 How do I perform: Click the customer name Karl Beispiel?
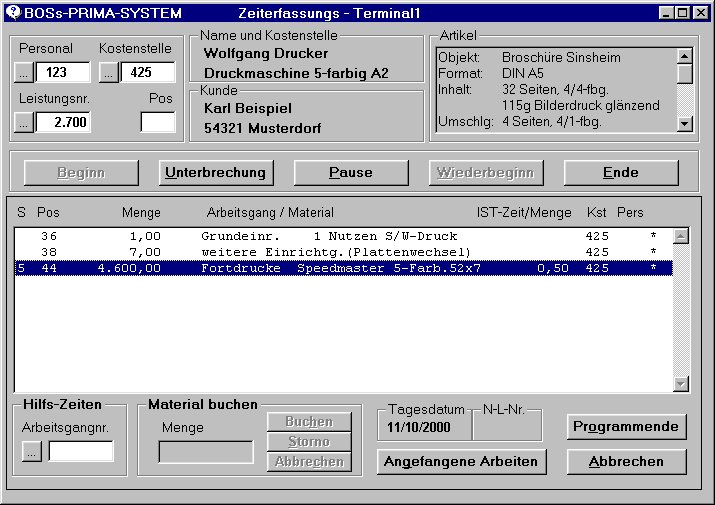248,109
